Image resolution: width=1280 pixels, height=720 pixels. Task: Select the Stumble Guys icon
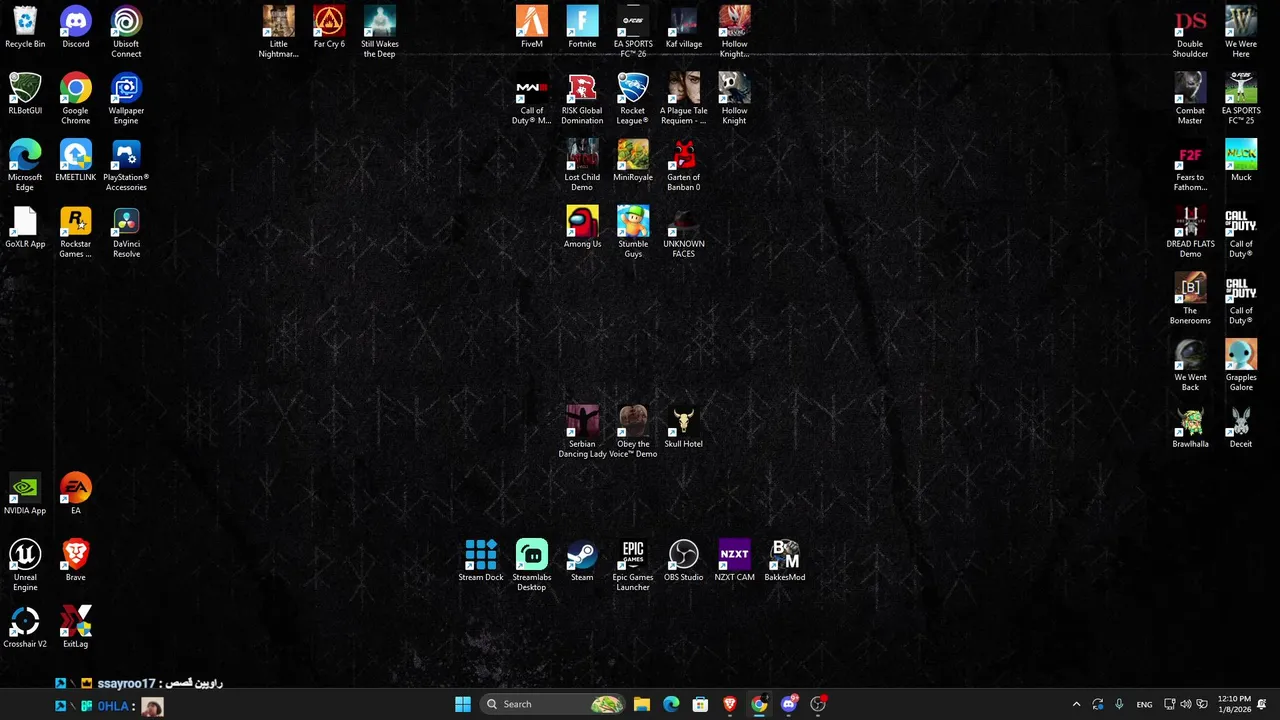point(633,232)
